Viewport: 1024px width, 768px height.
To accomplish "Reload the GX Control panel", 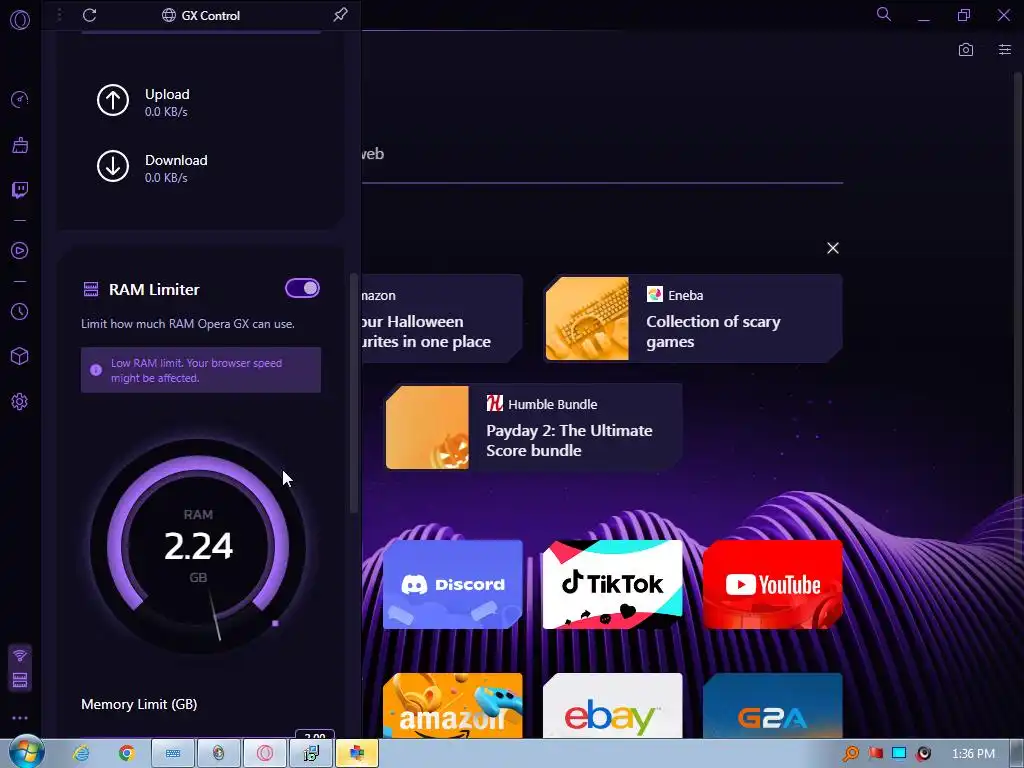I will [89, 15].
